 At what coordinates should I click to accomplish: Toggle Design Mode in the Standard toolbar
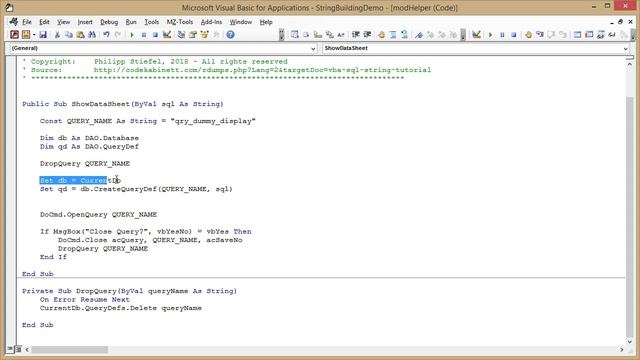pos(167,35)
